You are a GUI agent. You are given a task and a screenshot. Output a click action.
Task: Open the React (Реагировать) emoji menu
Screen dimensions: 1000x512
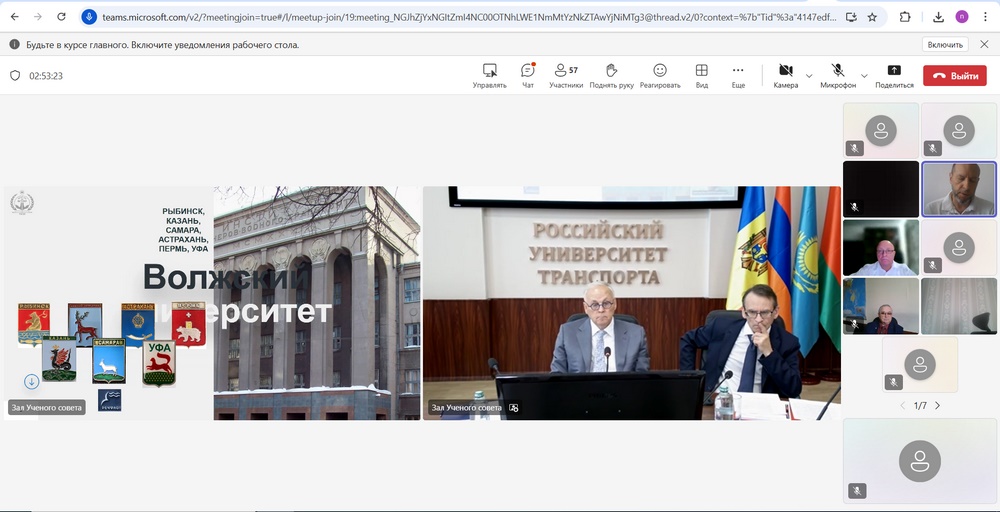click(x=660, y=75)
